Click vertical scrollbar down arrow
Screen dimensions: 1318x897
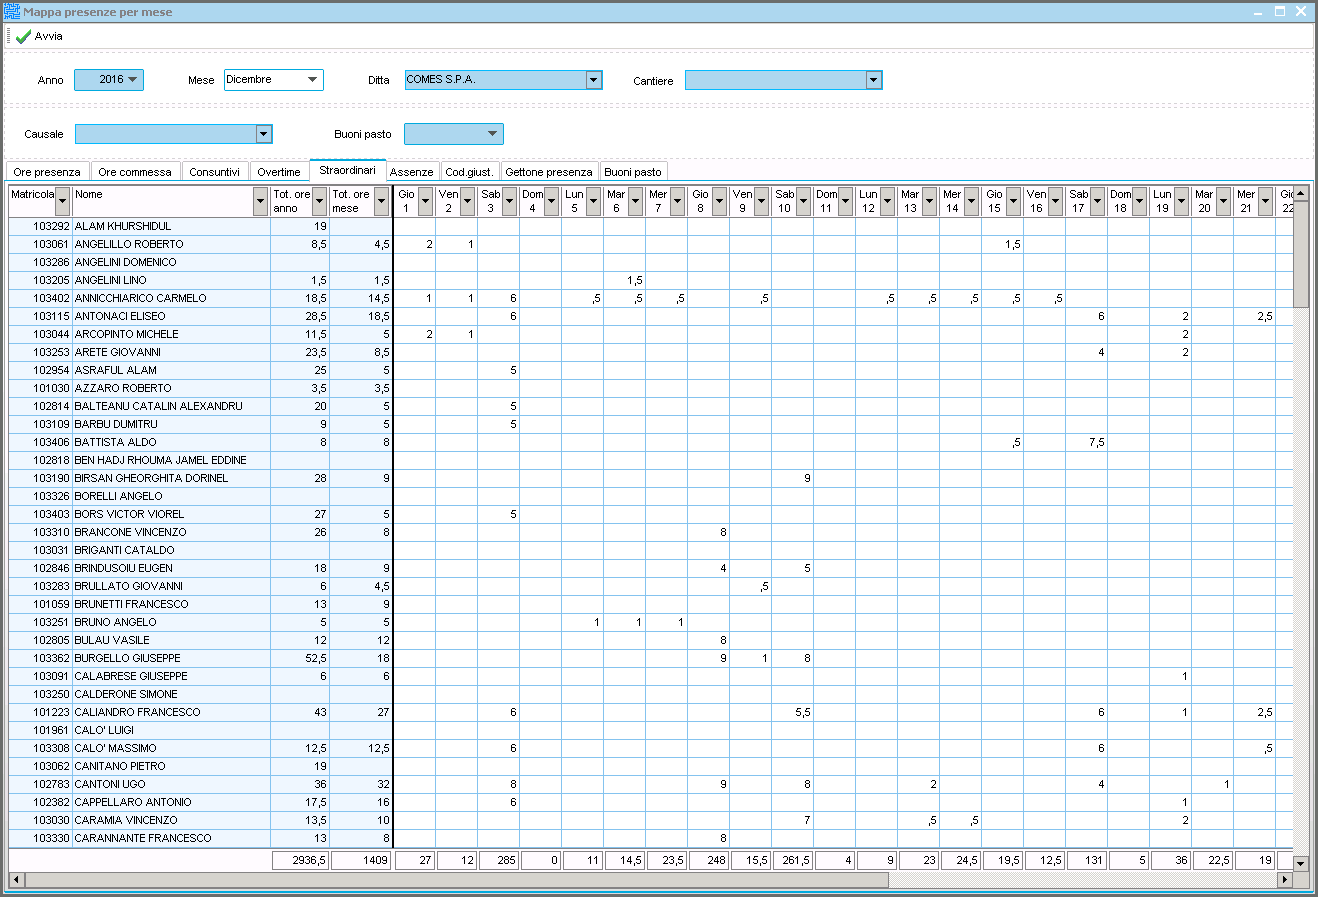[x=1301, y=863]
